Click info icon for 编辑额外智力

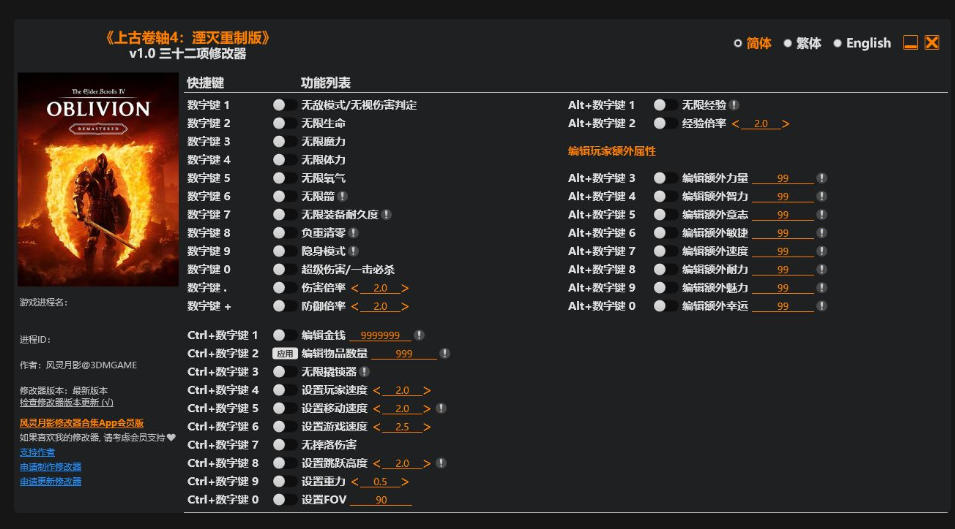click(x=822, y=196)
